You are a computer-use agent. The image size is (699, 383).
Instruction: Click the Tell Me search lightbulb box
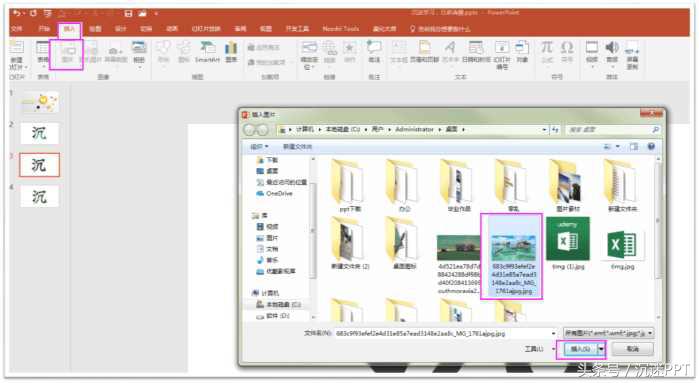point(440,29)
